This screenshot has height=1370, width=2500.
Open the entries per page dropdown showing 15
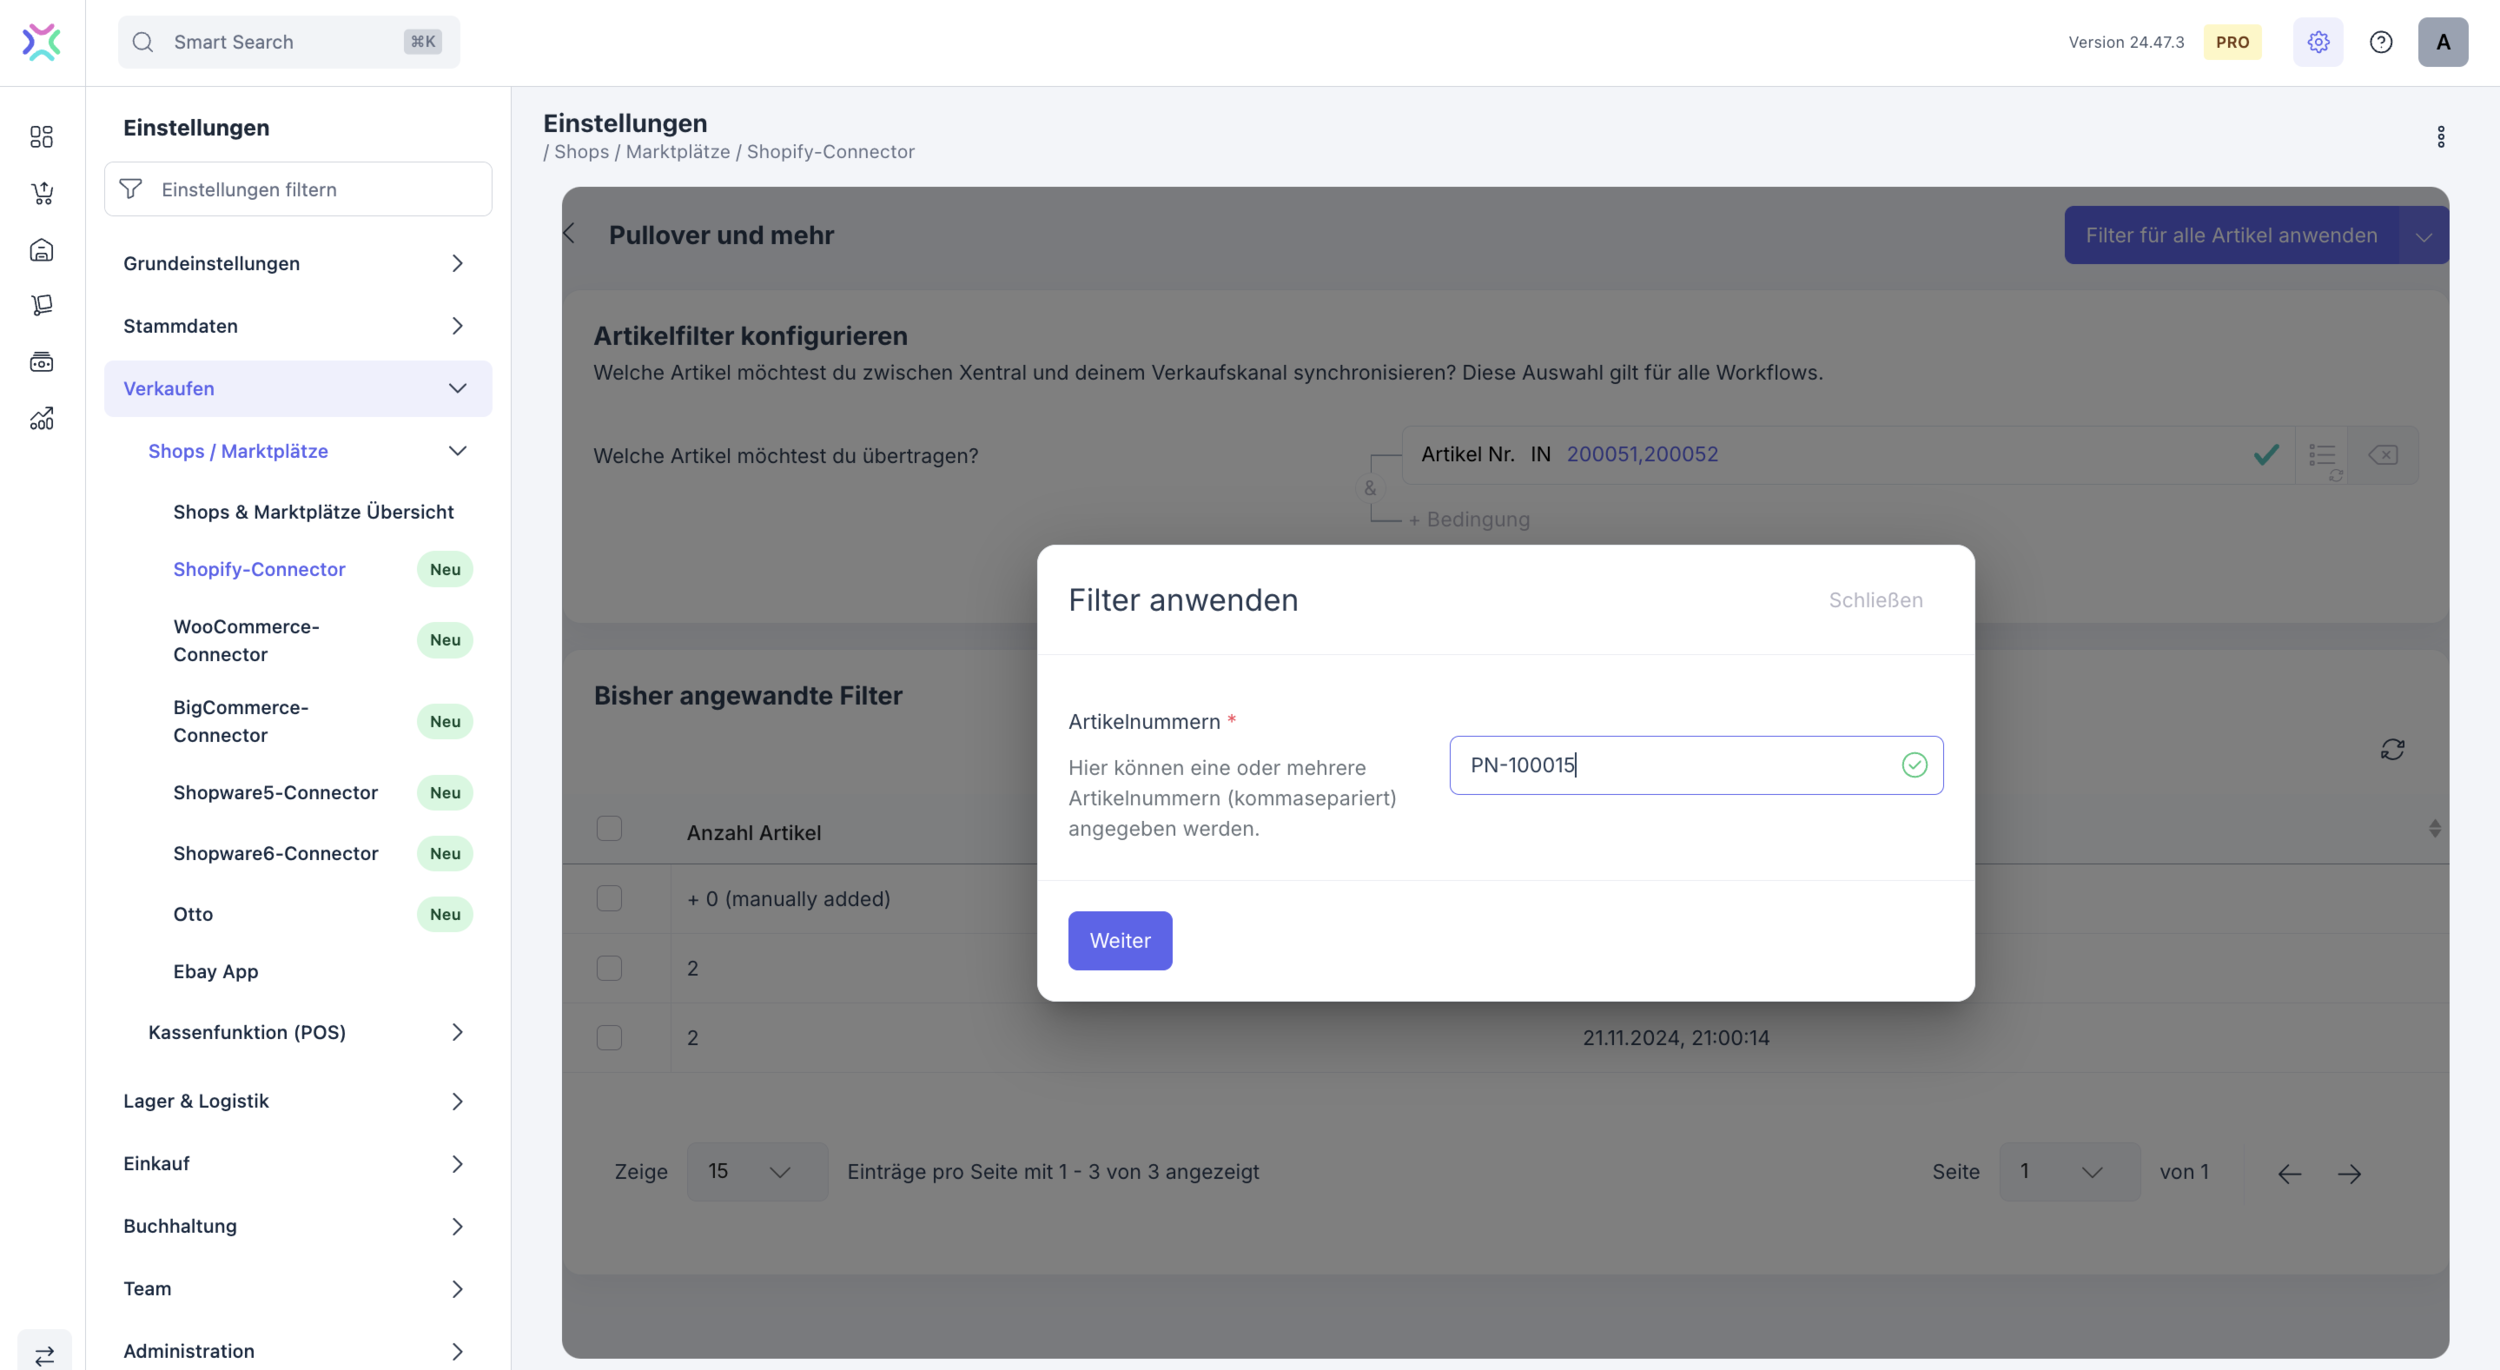click(756, 1171)
